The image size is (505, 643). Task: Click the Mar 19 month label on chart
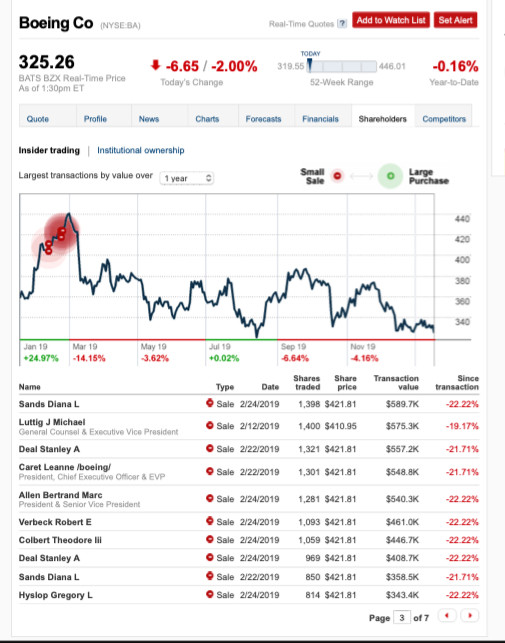(85, 347)
